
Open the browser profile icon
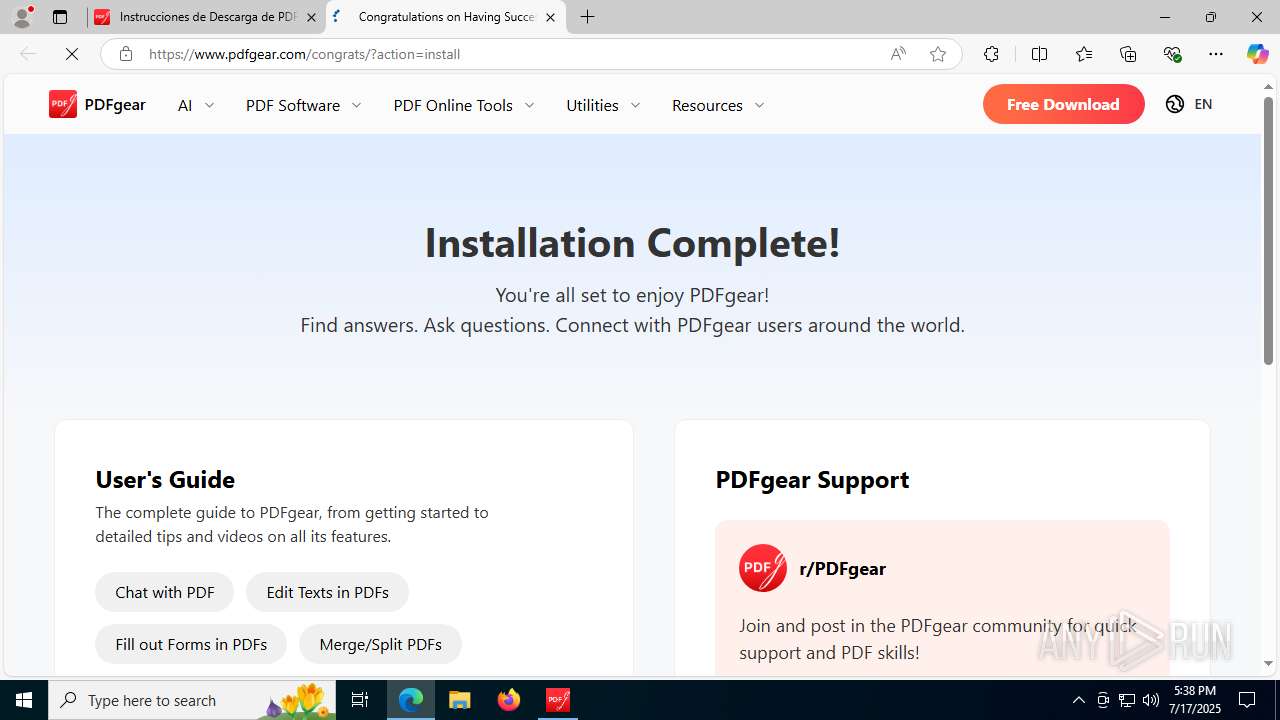22,17
